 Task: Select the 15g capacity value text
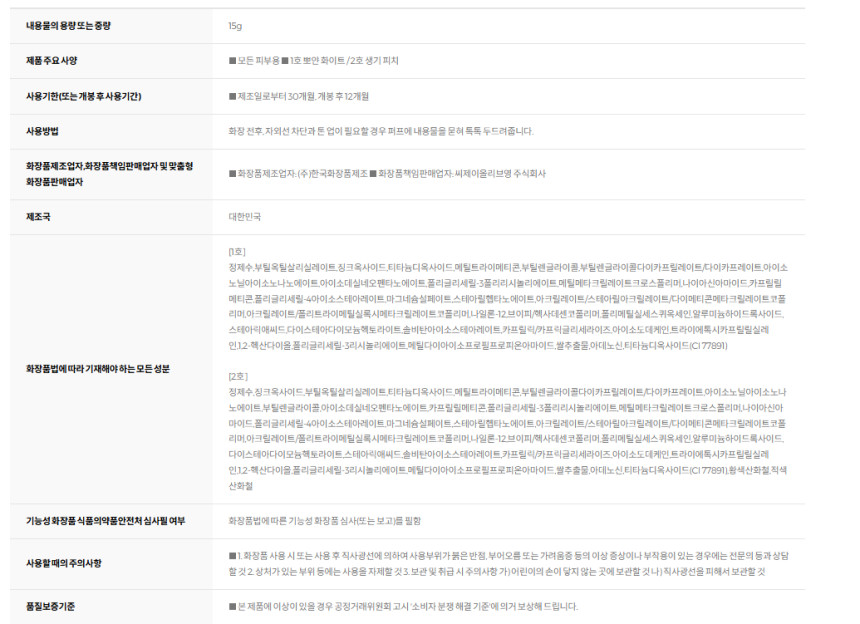point(235,26)
